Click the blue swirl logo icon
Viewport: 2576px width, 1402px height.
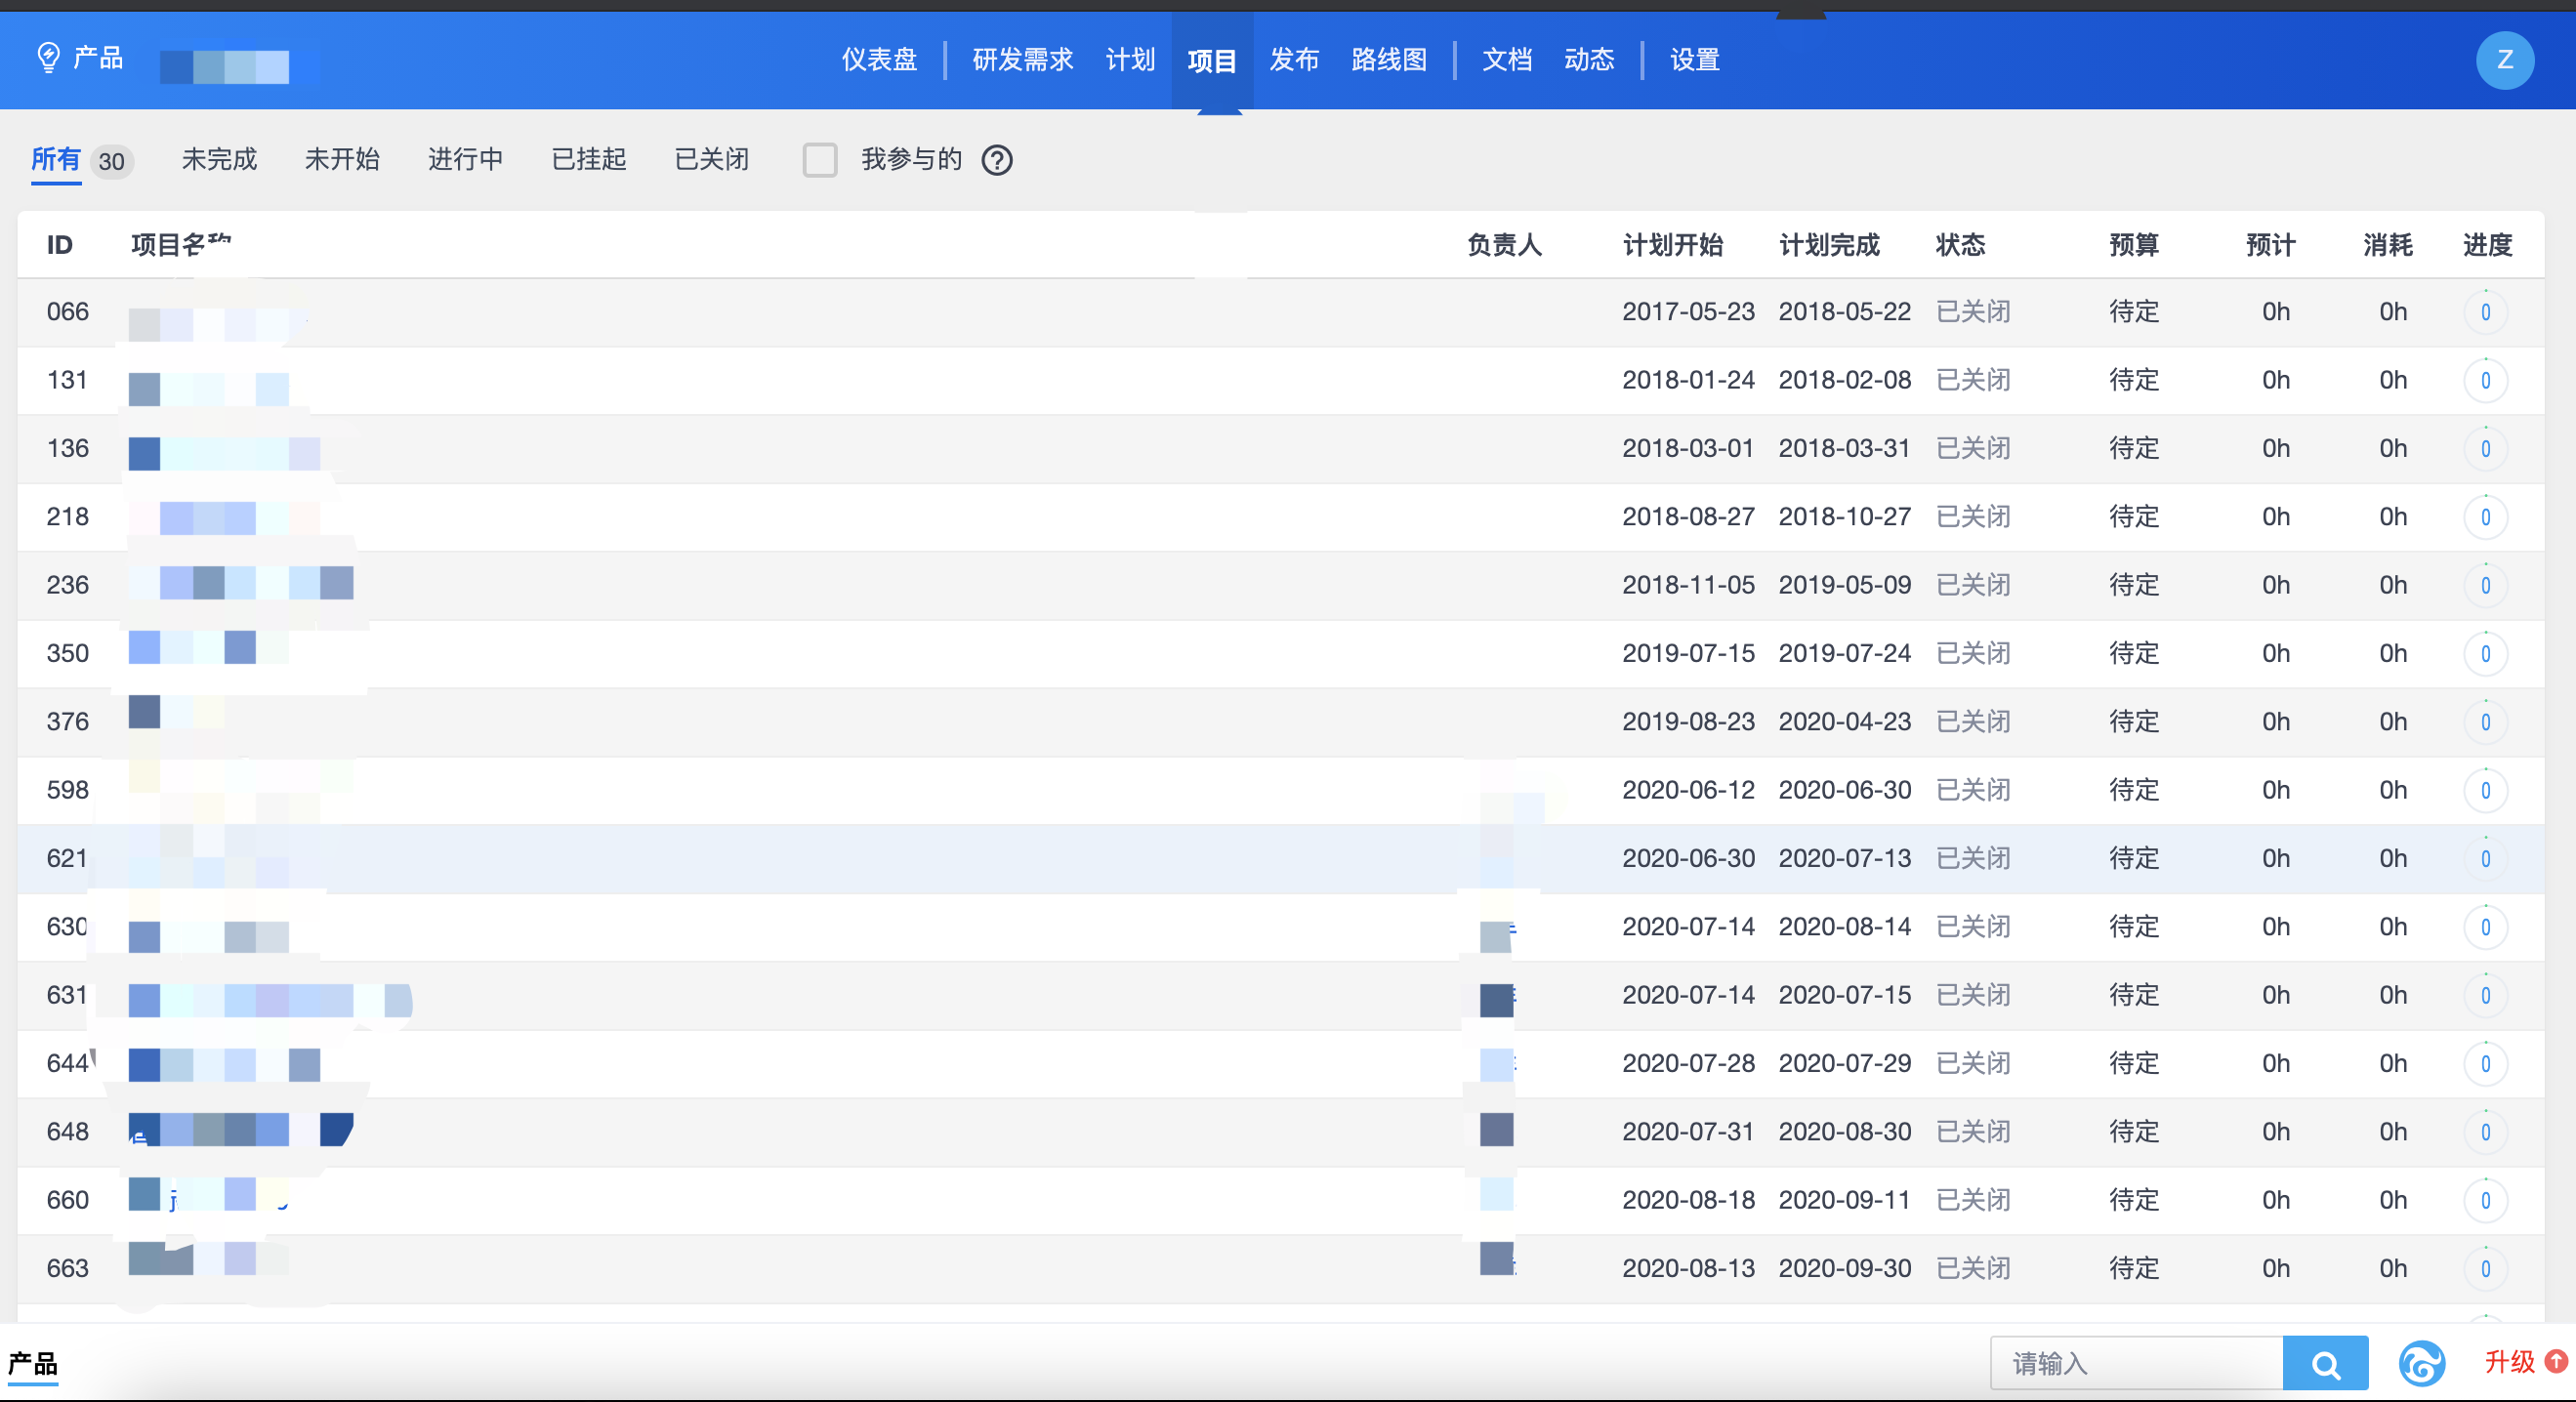pos(2421,1364)
